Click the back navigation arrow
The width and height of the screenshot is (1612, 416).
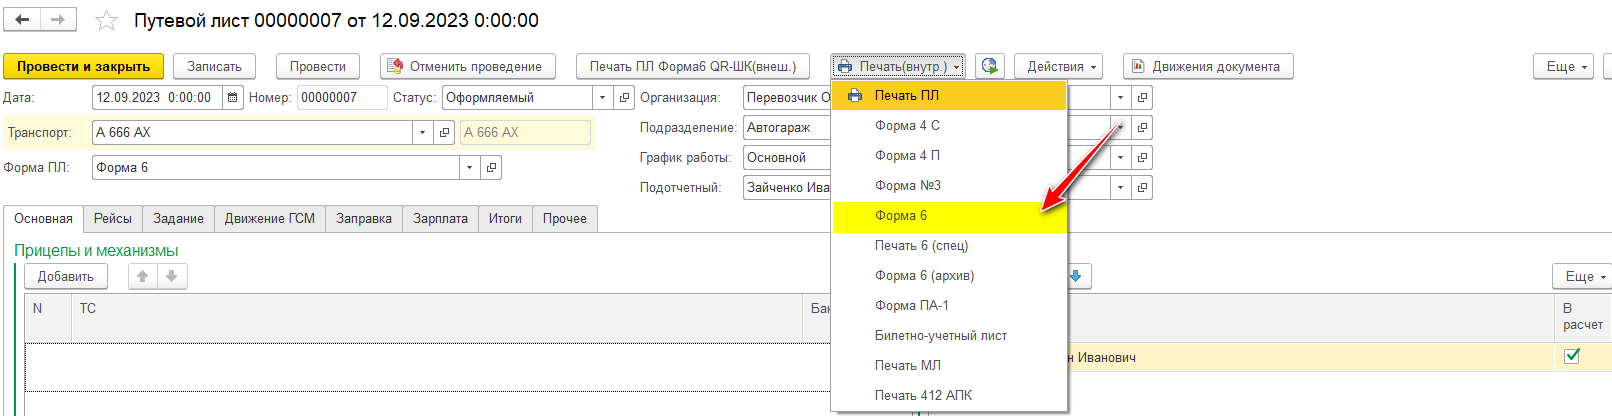22,20
